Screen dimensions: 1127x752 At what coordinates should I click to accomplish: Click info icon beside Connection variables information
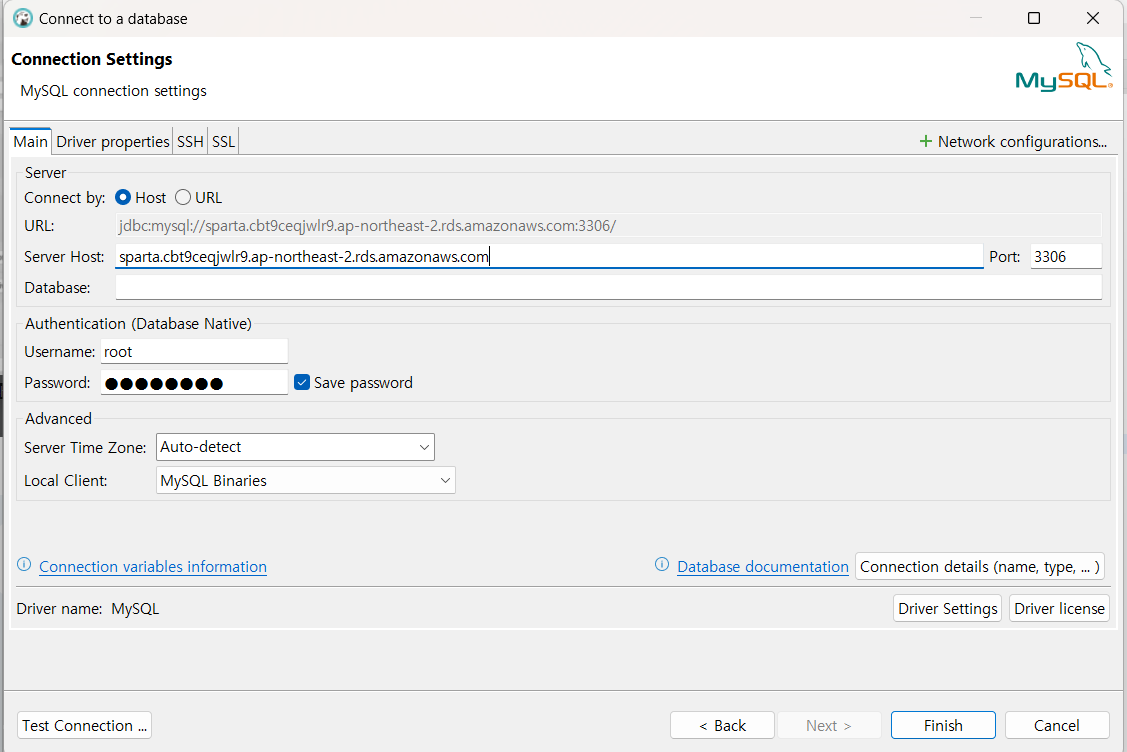24,564
